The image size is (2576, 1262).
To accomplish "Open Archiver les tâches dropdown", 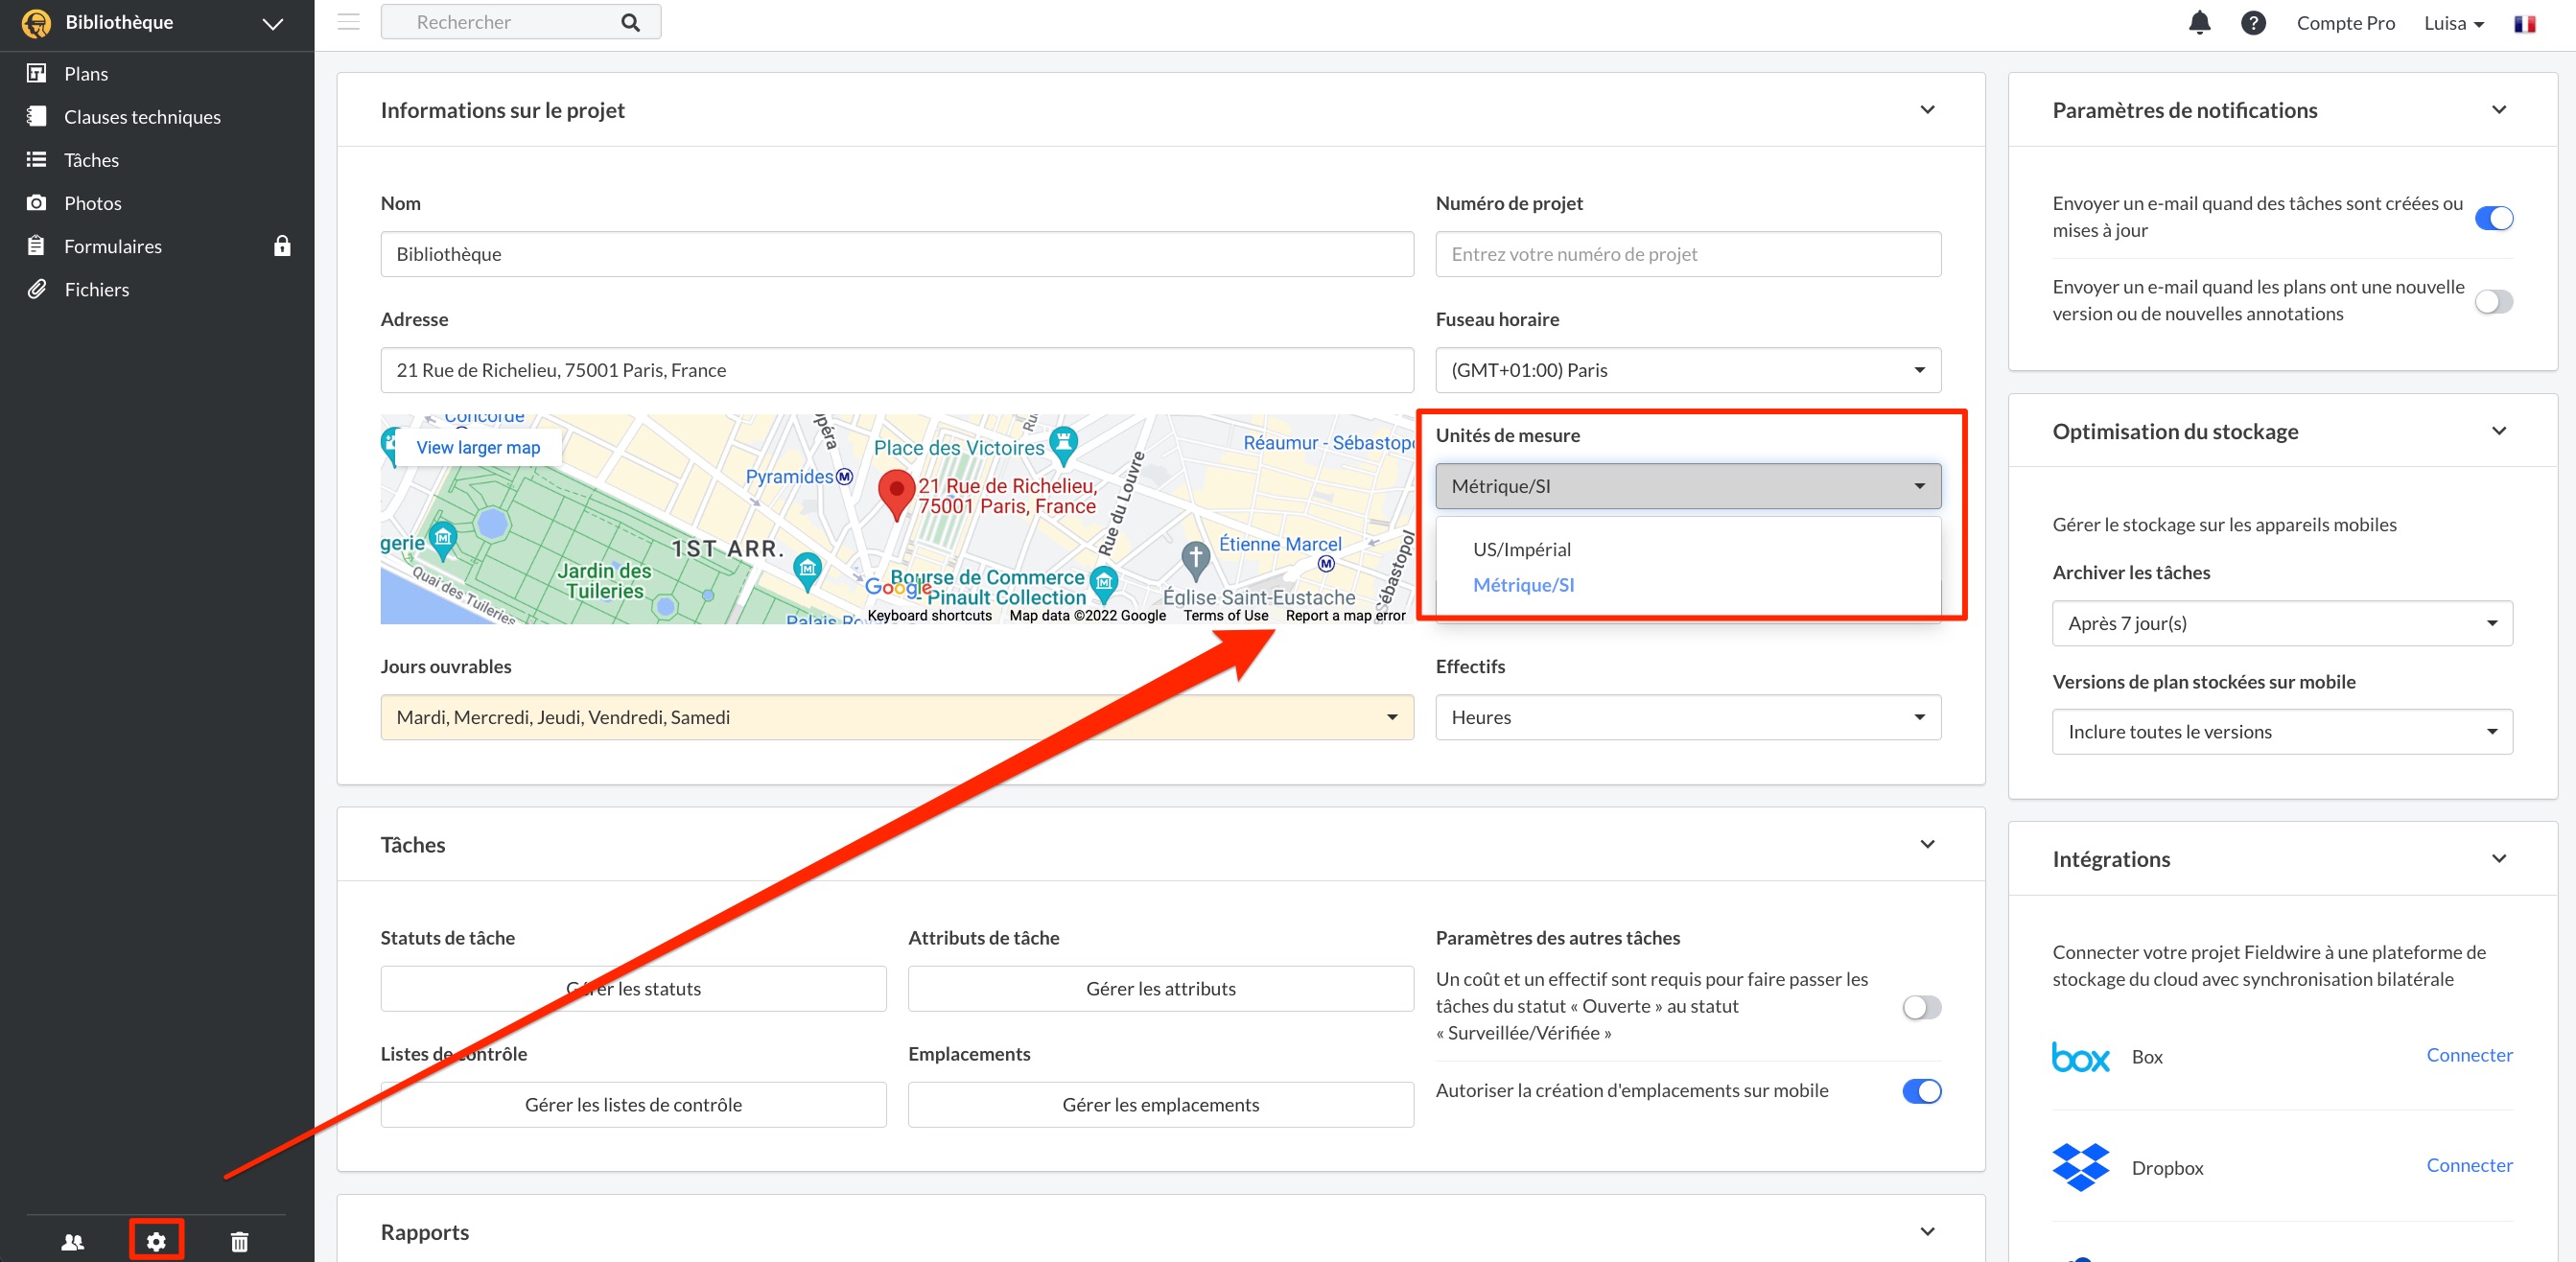I will [2281, 623].
